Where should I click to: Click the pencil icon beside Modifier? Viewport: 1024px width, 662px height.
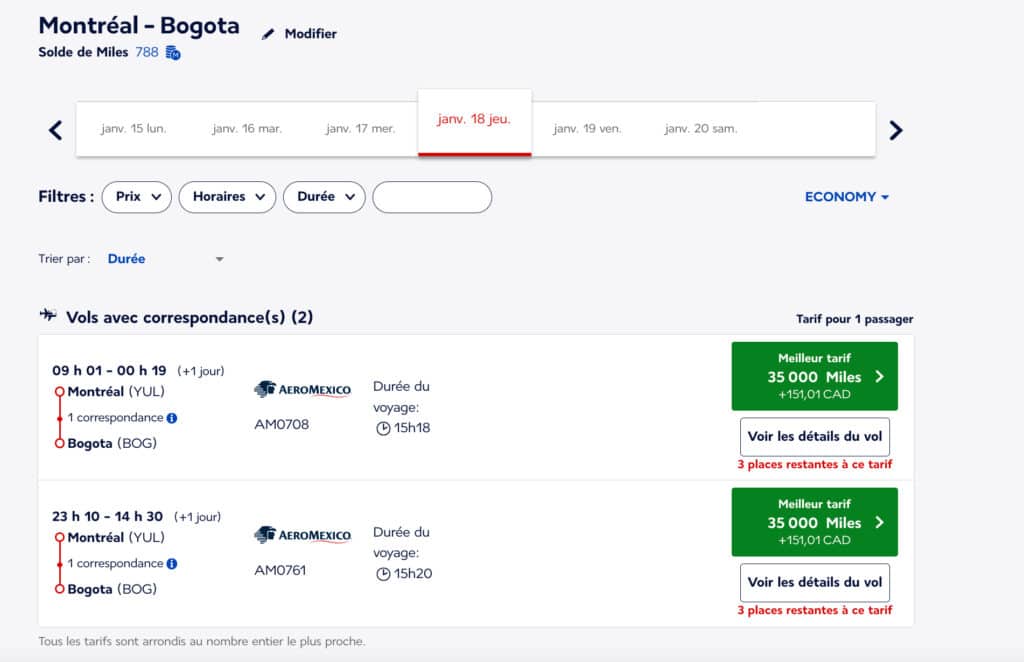coord(267,34)
